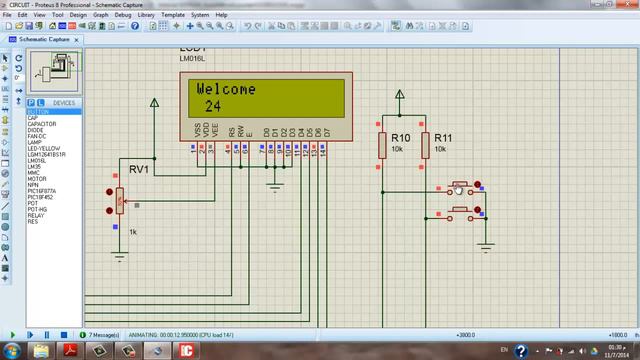Rotate clockwise with the rotation icon

coord(19,58)
